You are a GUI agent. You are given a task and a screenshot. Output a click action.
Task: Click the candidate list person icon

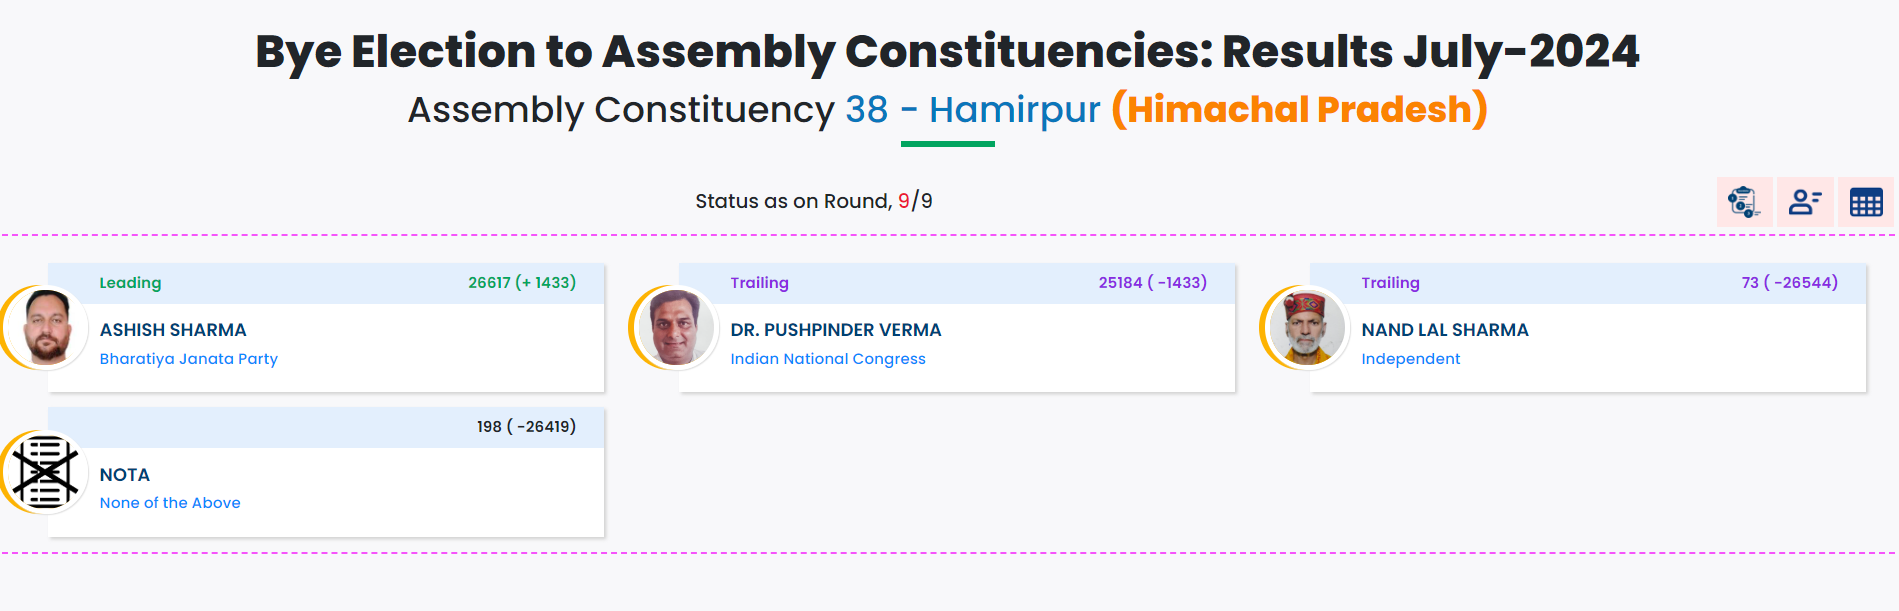[1805, 202]
